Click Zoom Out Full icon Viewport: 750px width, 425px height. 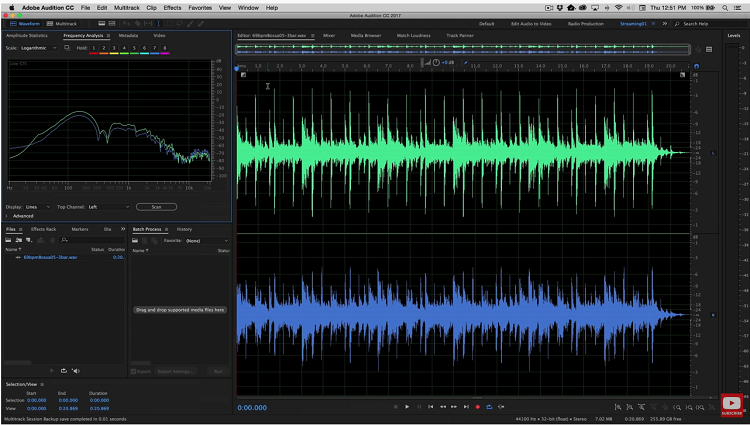coord(665,407)
